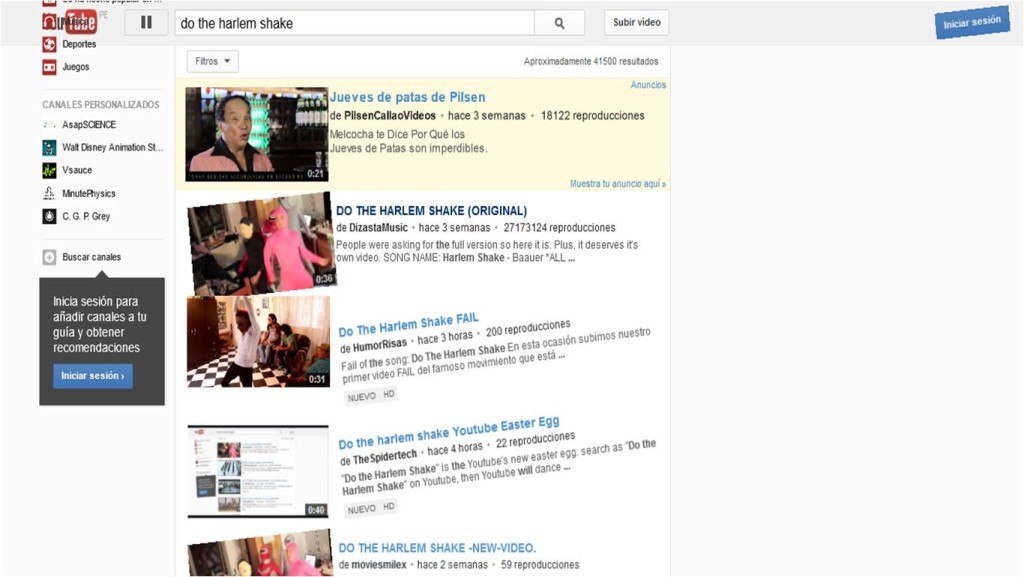Open the Buscar canales link
The width and height of the screenshot is (1024, 577).
coord(91,257)
